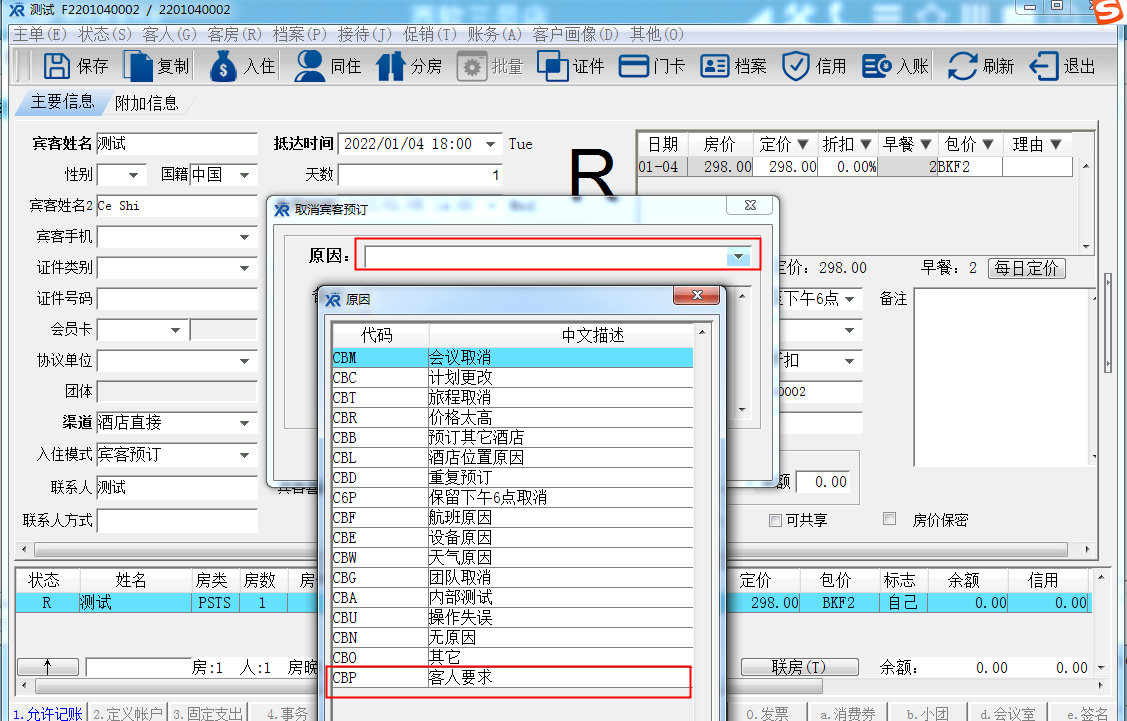Click the 退出 exit icon
The width and height of the screenshot is (1127, 721).
coord(1044,66)
